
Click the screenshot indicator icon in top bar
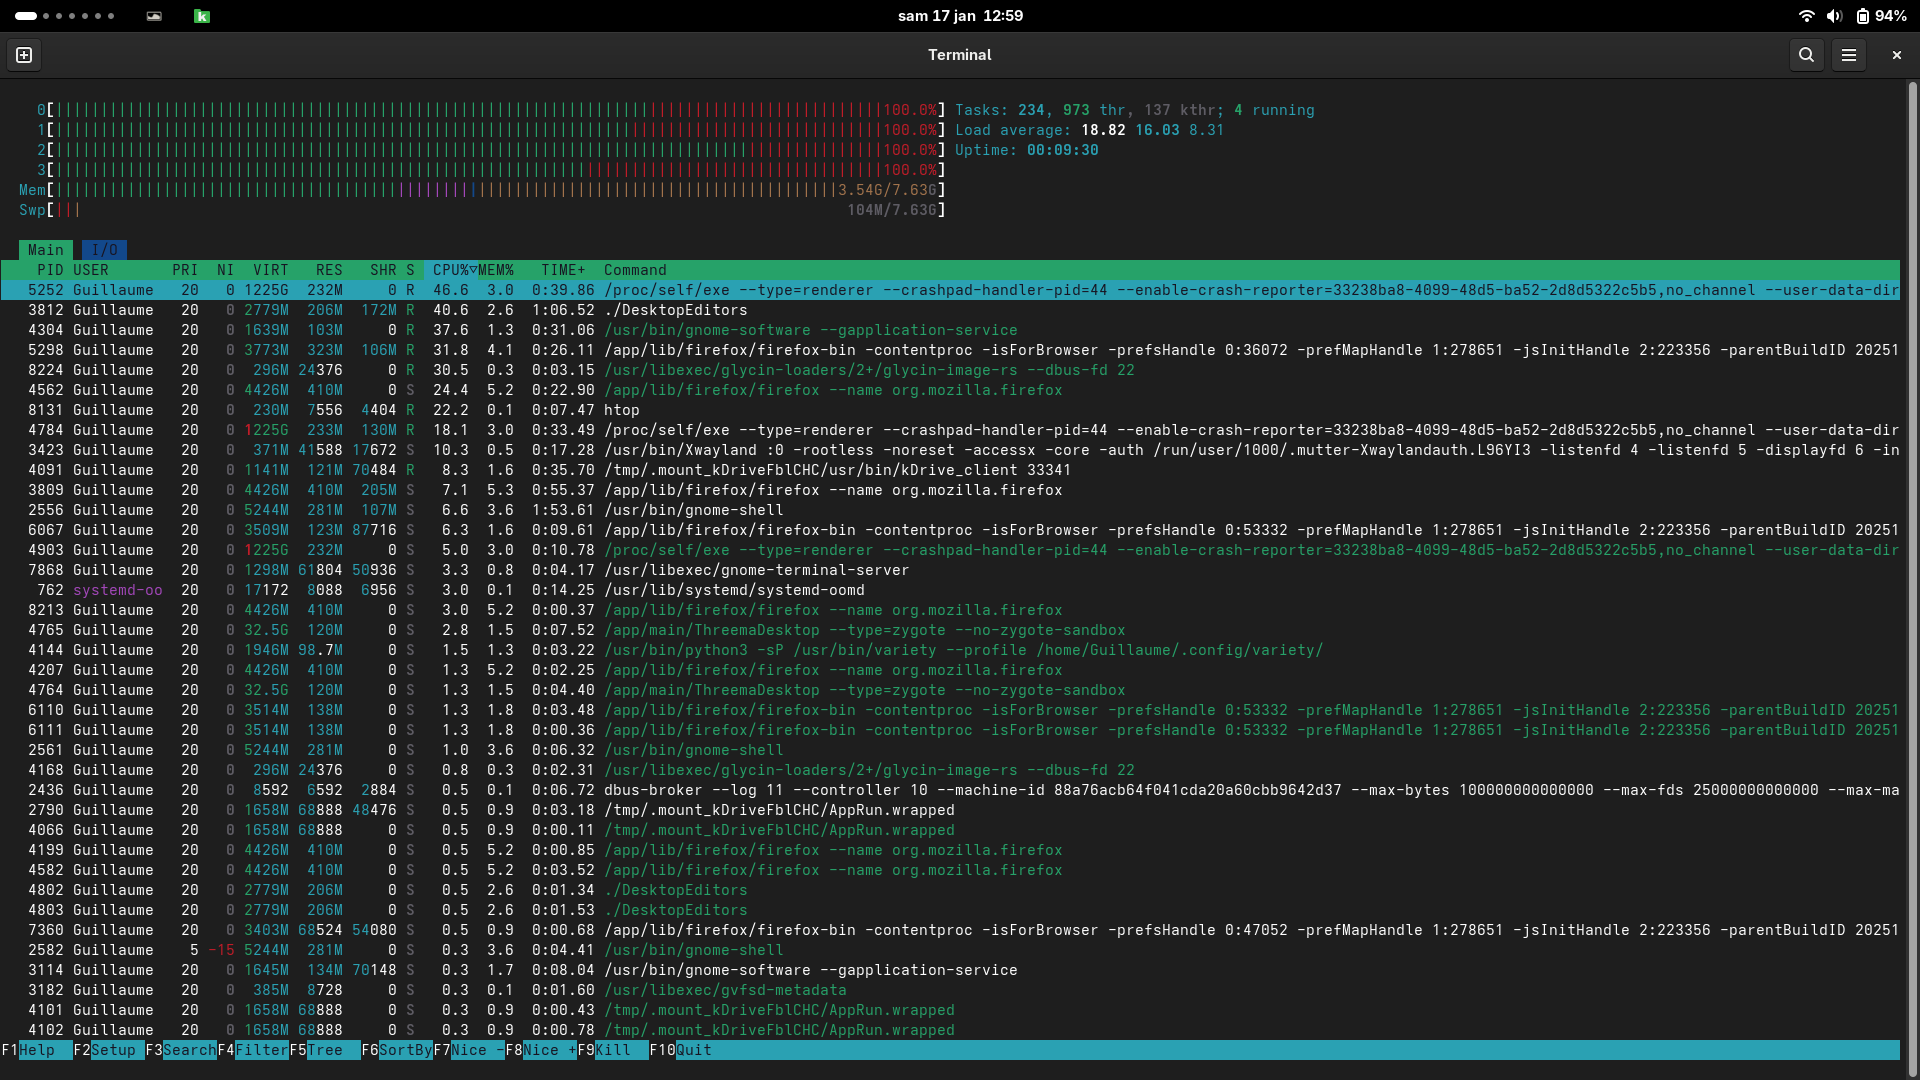tap(154, 16)
